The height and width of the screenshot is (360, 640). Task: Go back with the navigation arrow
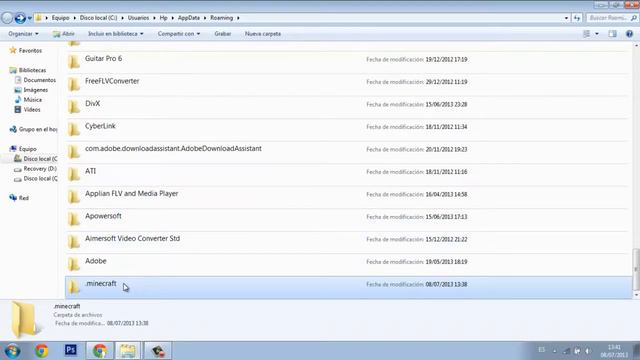(7, 18)
